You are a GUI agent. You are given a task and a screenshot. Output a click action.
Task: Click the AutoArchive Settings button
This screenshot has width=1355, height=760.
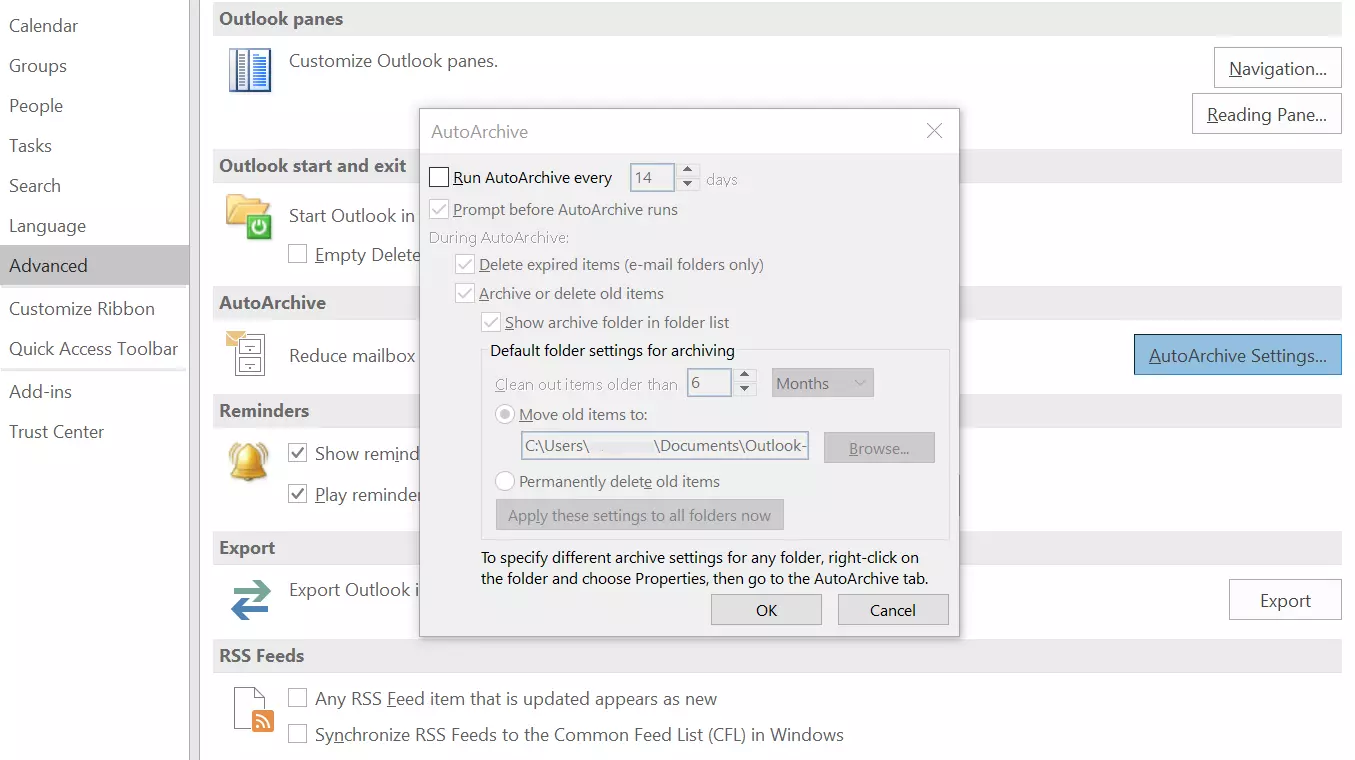1237,354
